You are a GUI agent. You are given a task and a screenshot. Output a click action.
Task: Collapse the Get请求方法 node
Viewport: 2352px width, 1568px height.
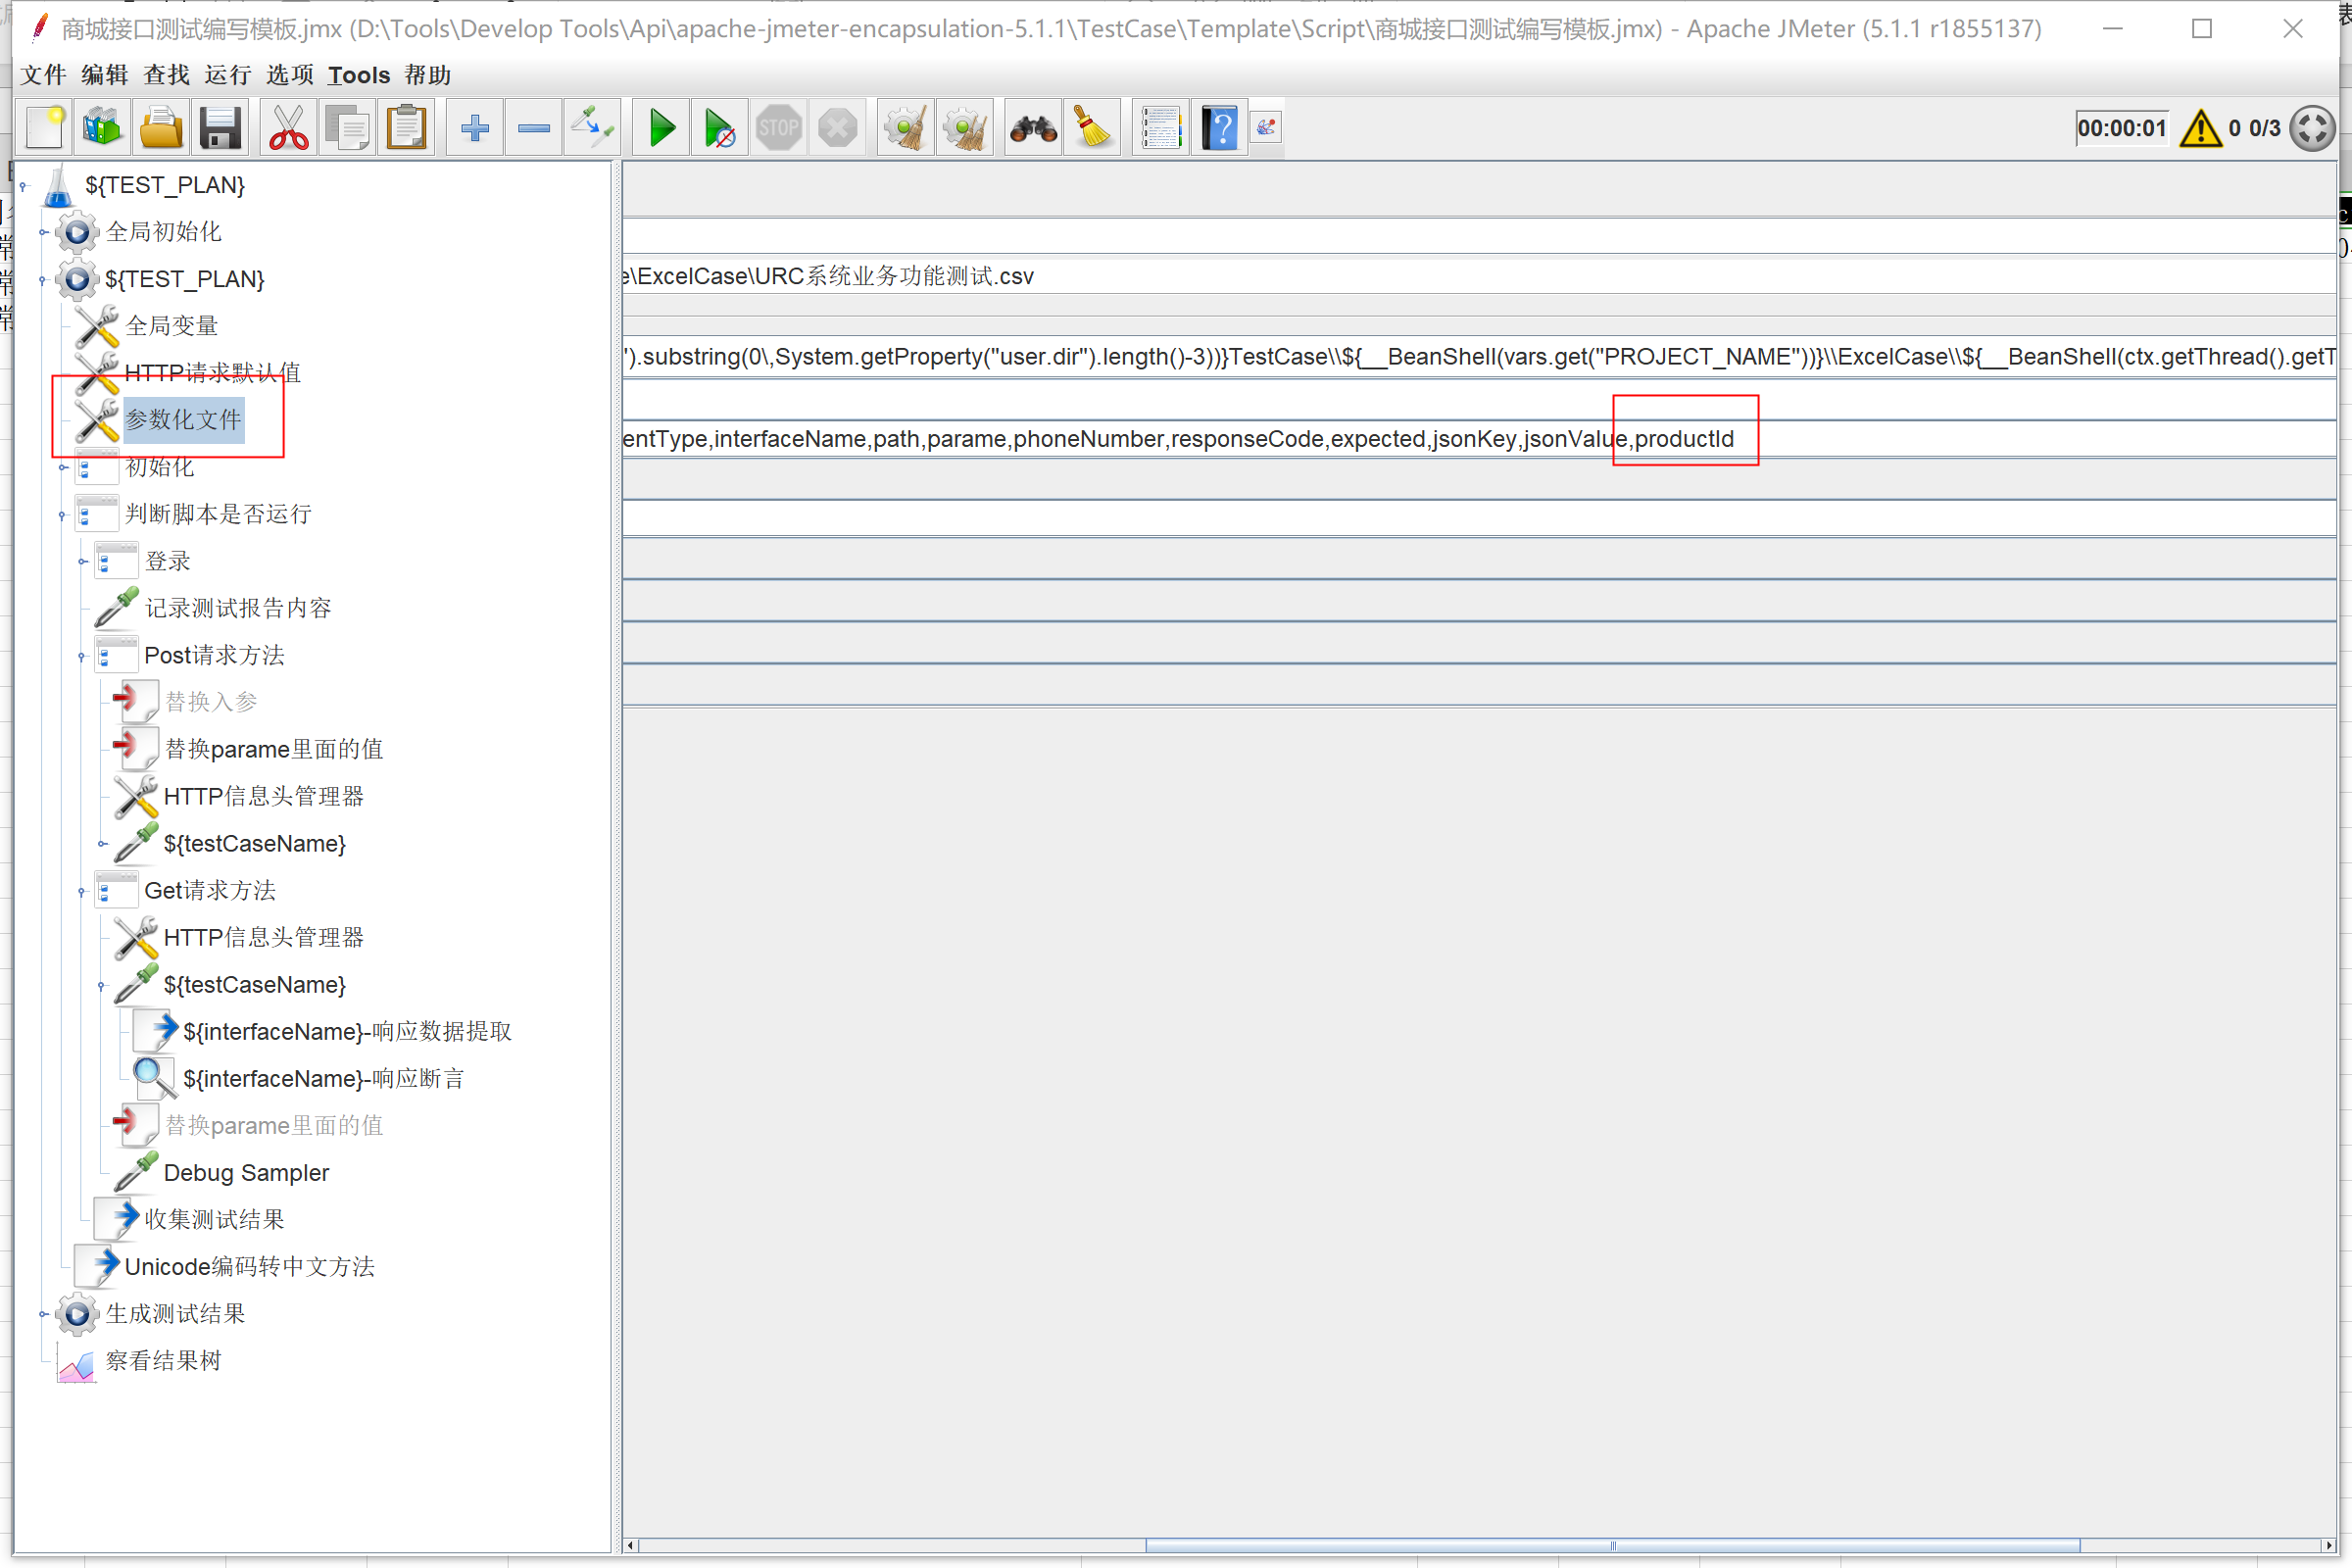click(x=83, y=891)
